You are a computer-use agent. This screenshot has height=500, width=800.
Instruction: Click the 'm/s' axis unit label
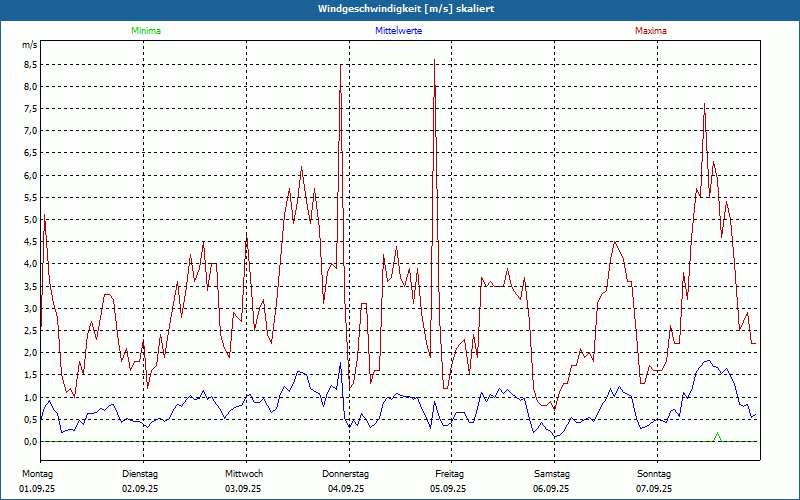click(x=30, y=45)
